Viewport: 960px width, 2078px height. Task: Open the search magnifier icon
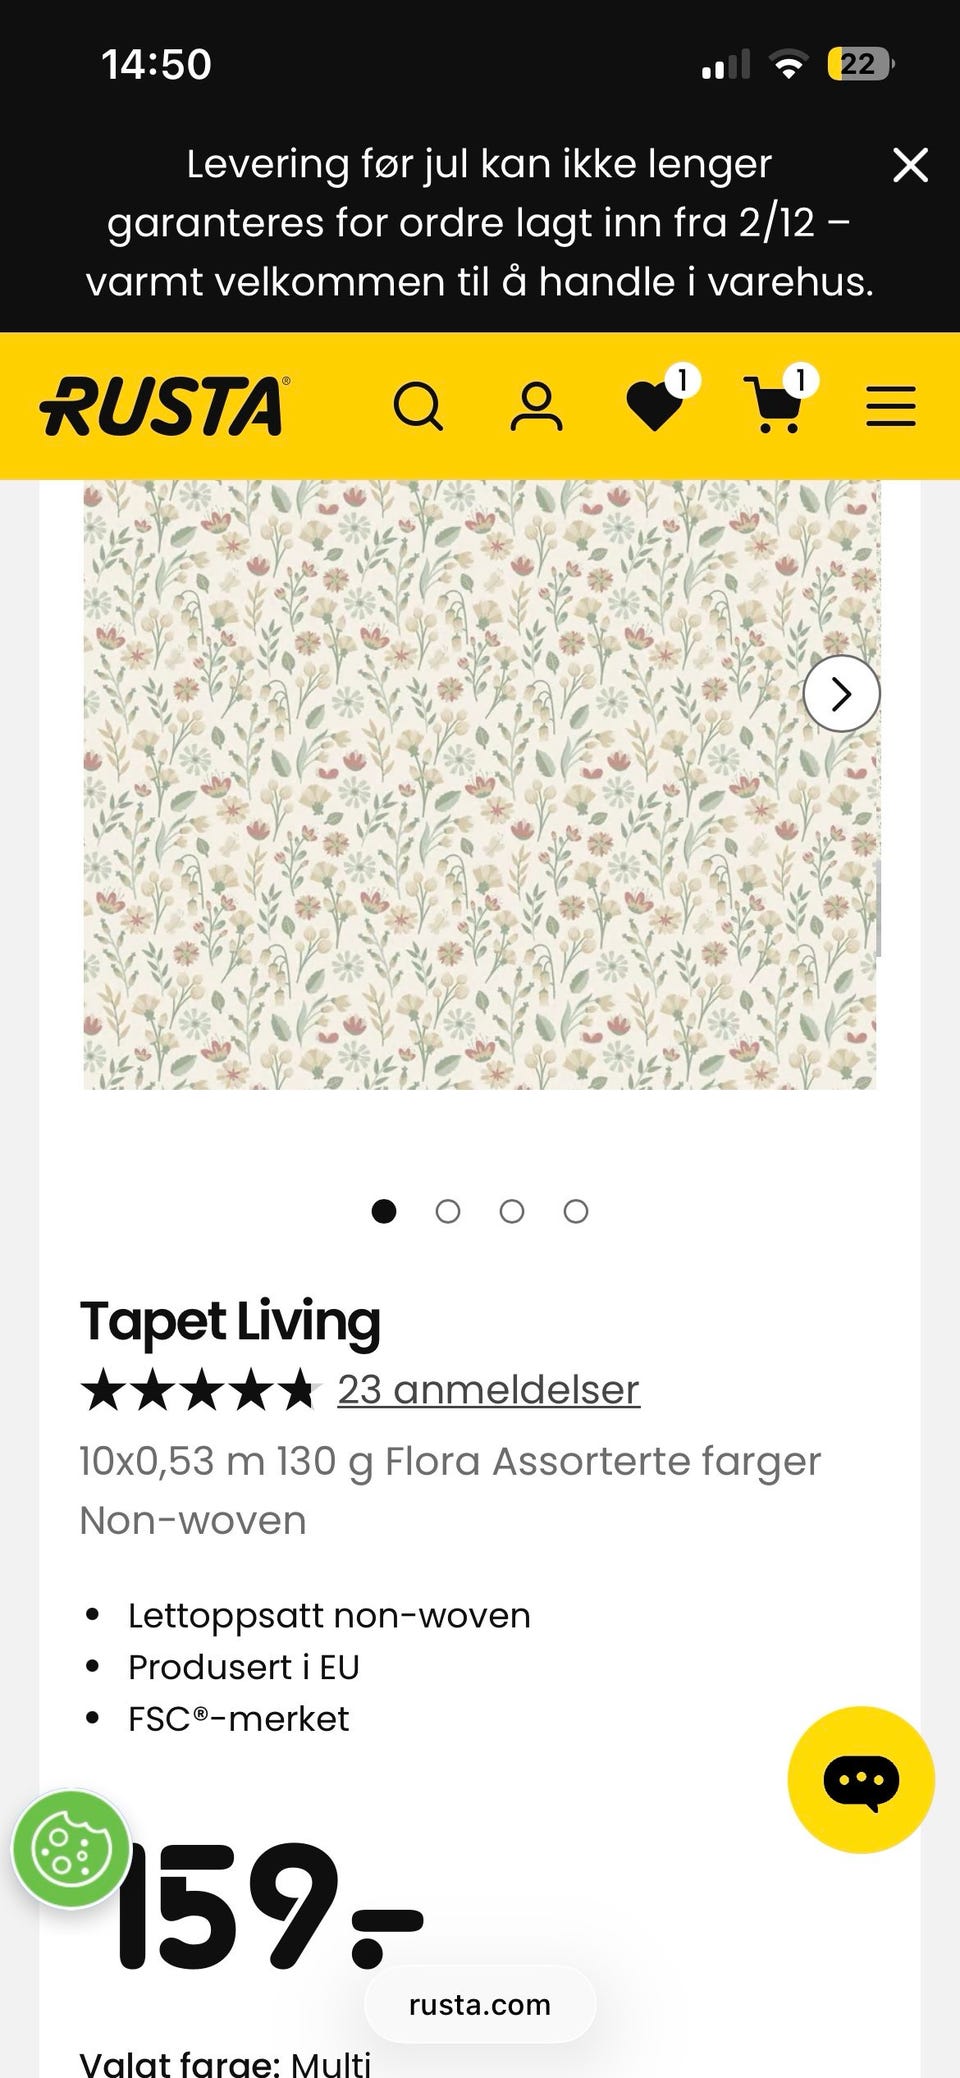tap(418, 407)
